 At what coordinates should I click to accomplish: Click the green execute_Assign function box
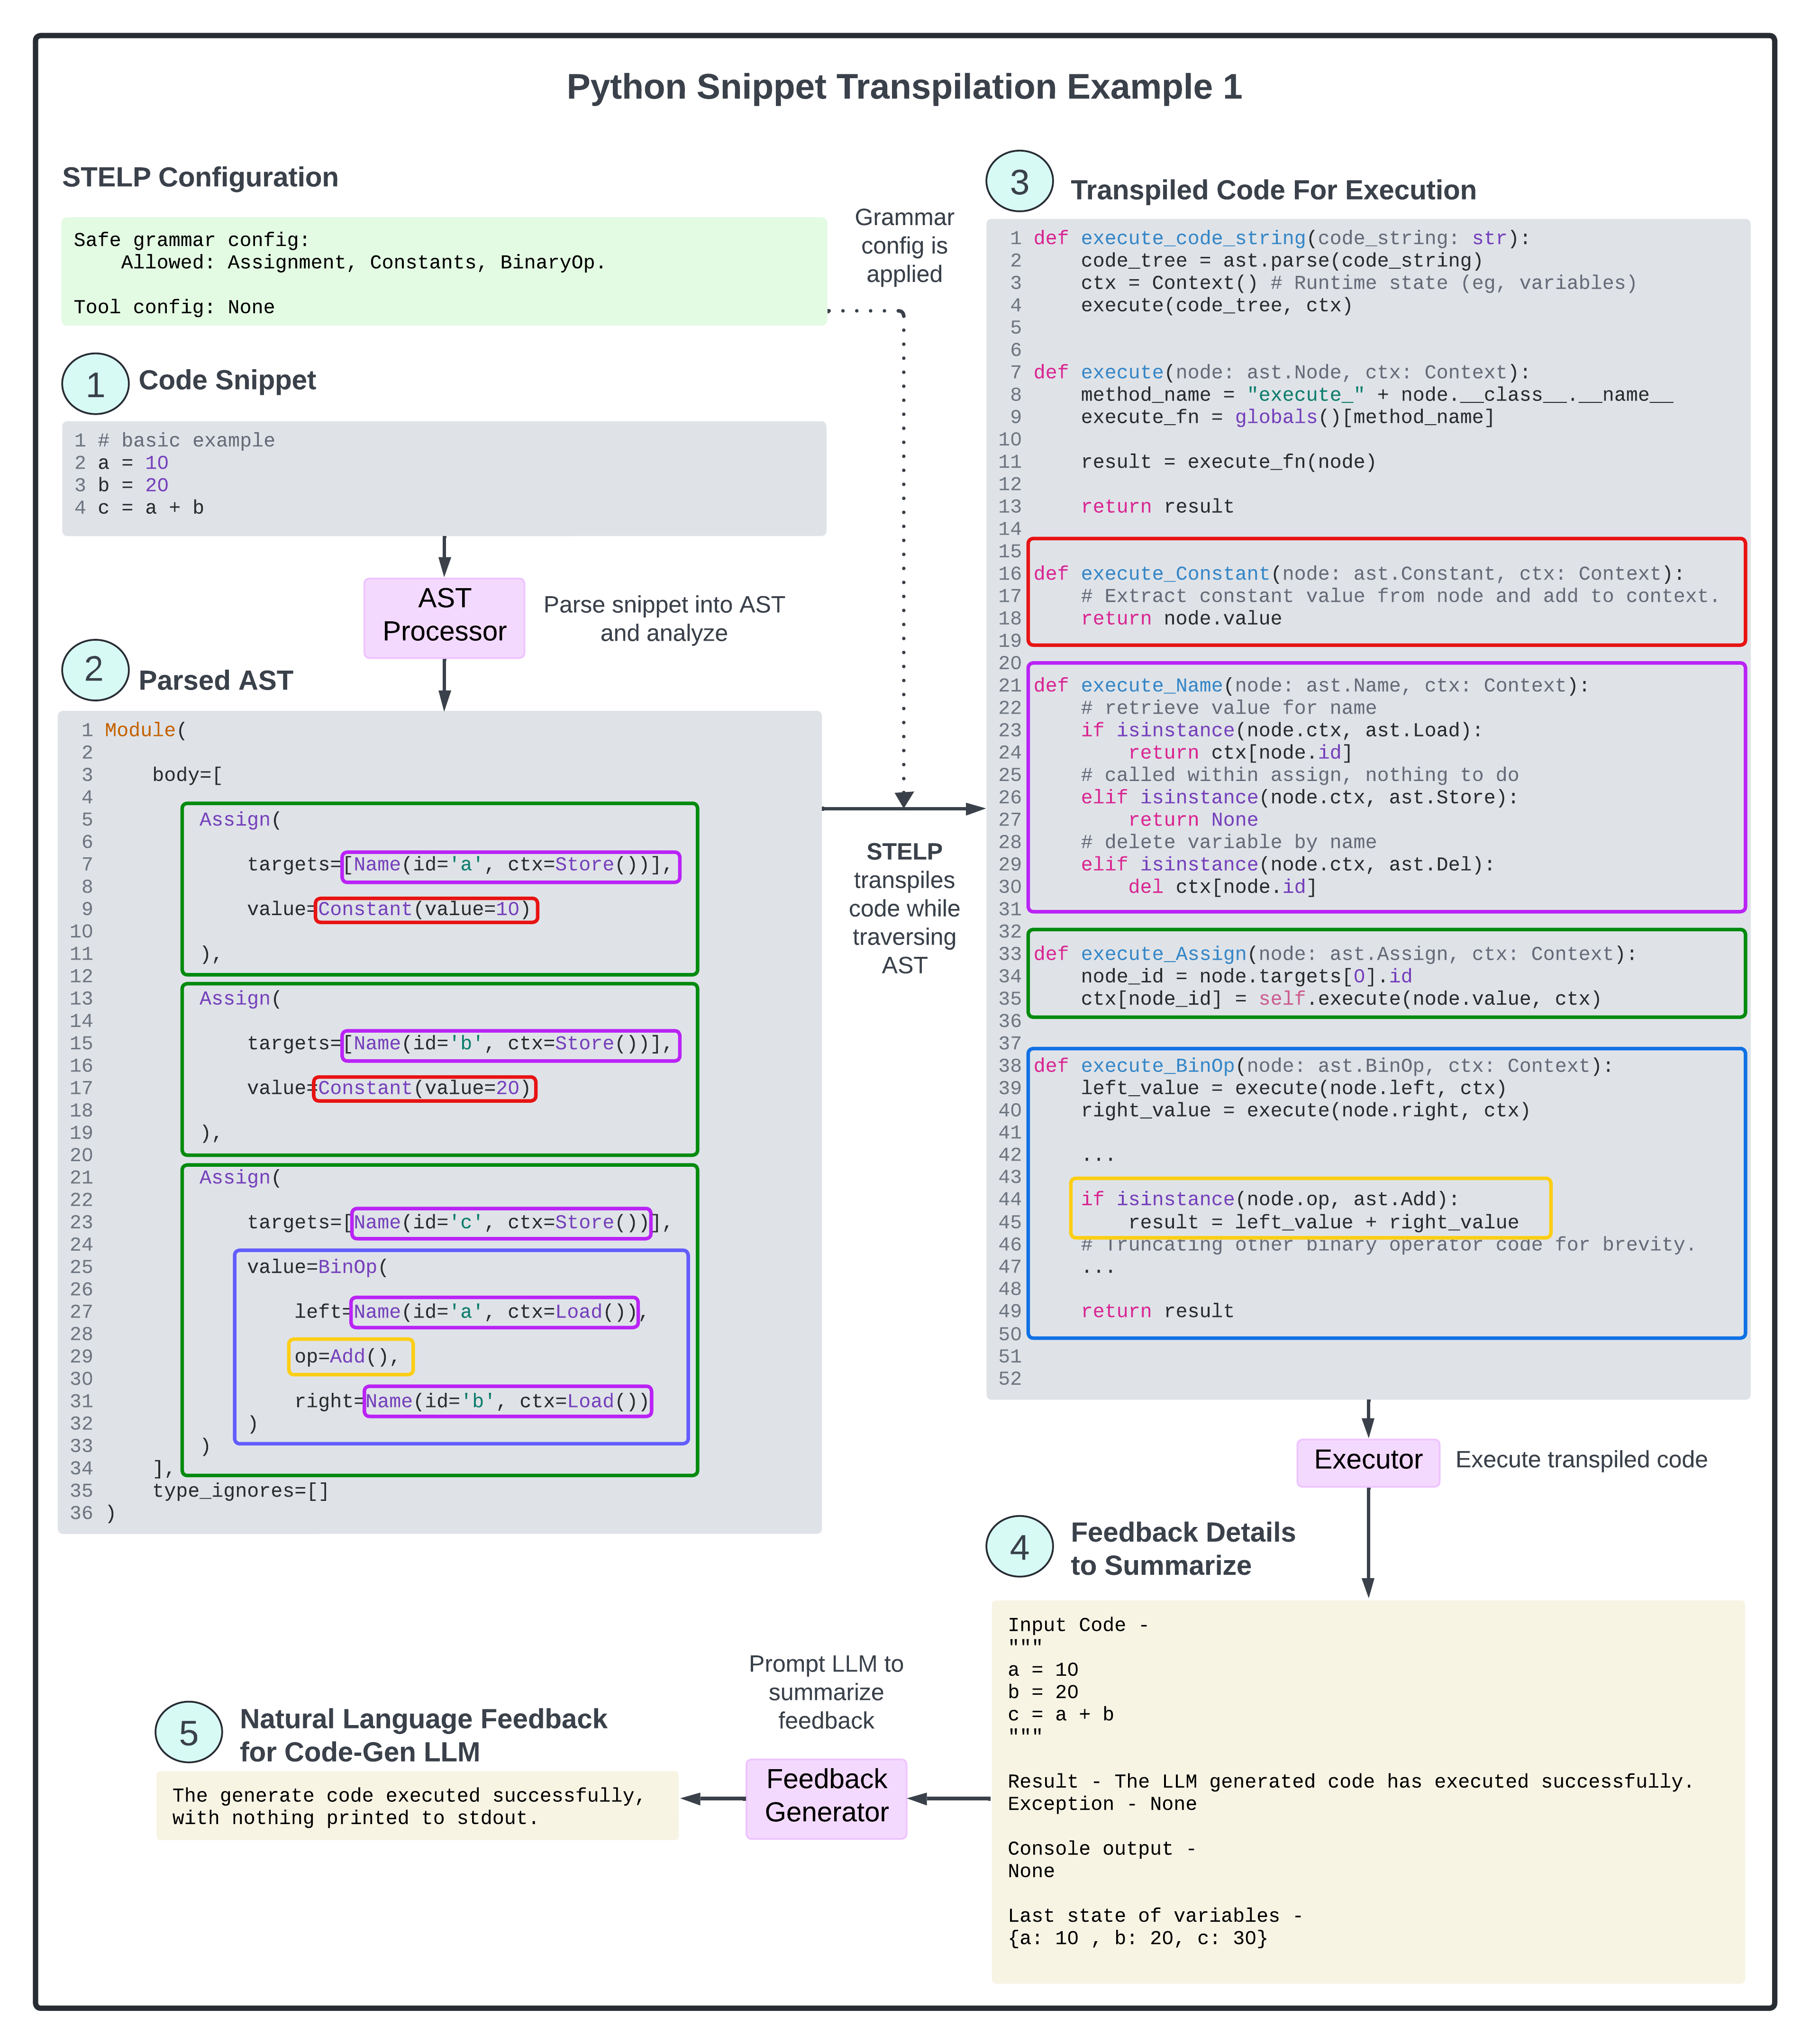tap(1386, 974)
